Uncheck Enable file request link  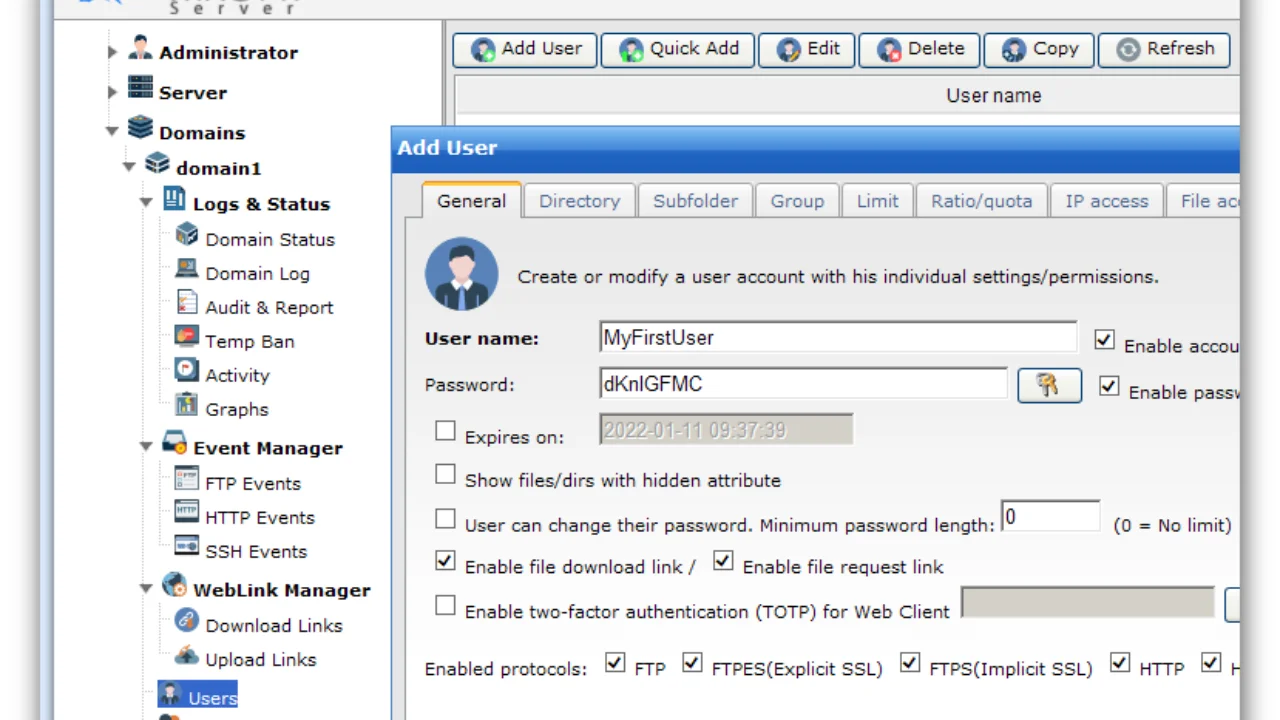(x=723, y=561)
